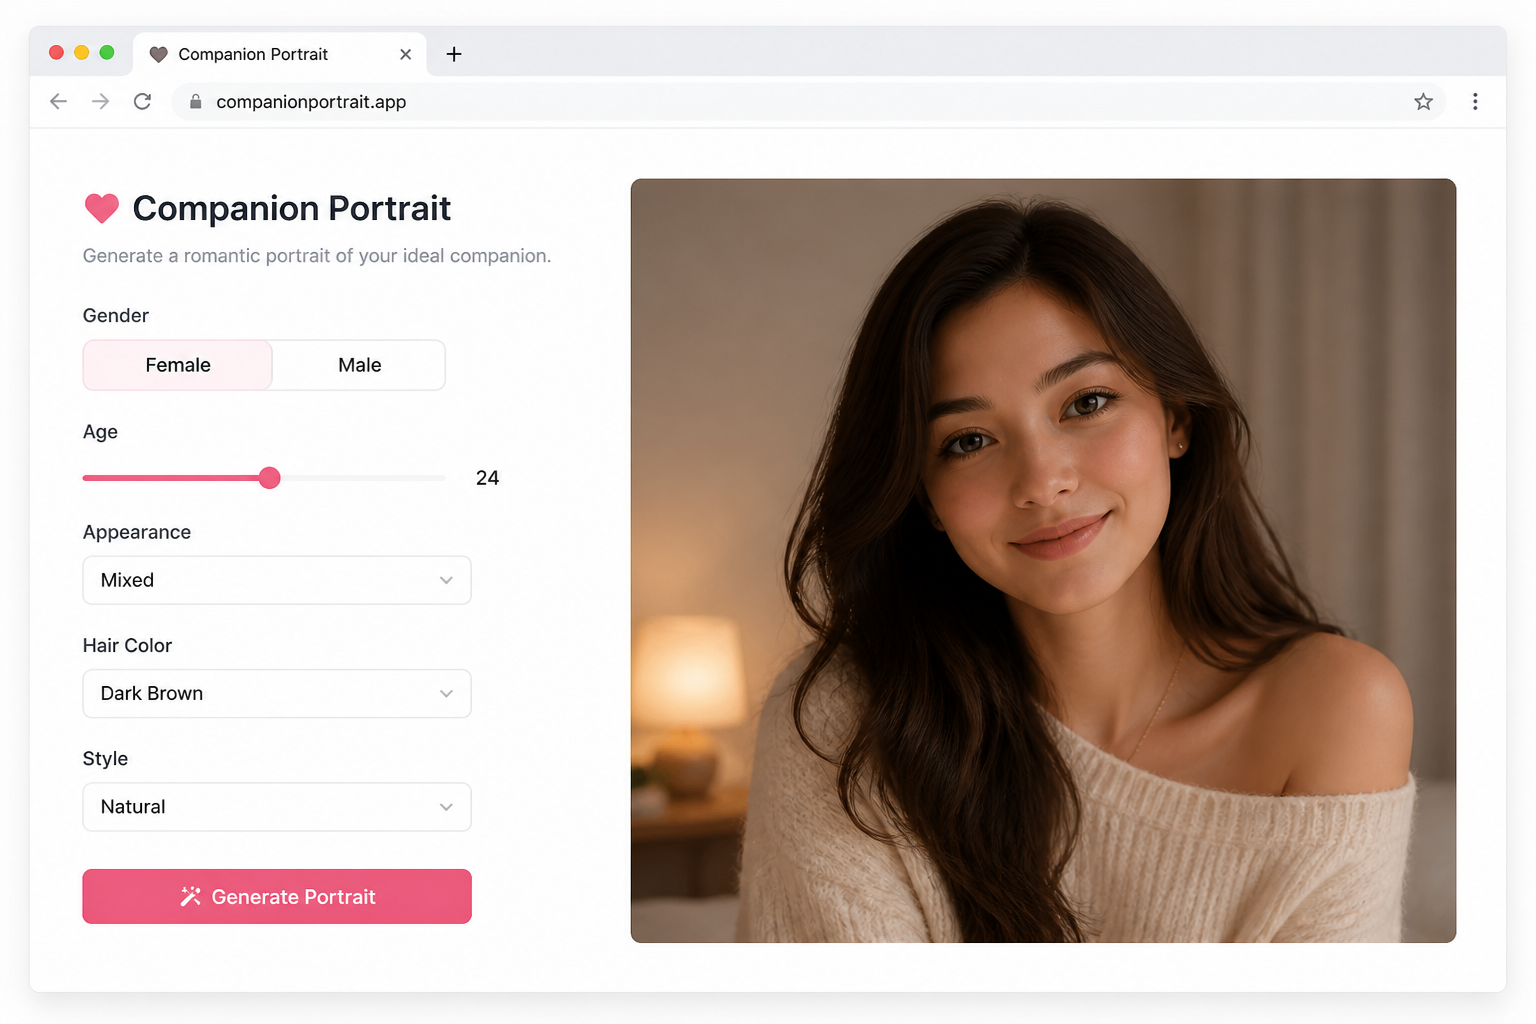Select the Male gender option
The width and height of the screenshot is (1536, 1024).
(359, 365)
